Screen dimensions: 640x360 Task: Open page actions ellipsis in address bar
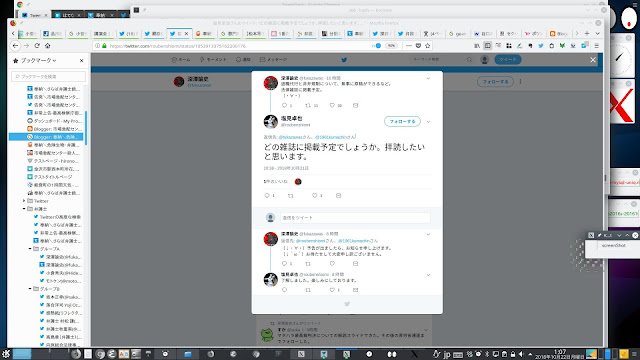tap(409, 46)
